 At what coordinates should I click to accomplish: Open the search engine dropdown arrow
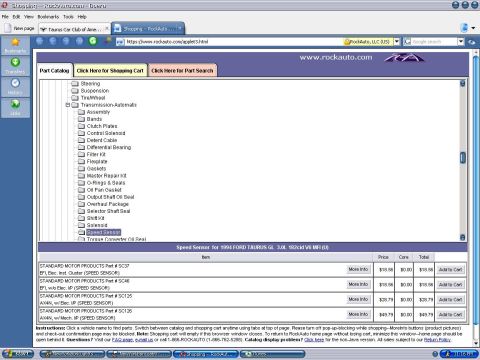coord(461,42)
